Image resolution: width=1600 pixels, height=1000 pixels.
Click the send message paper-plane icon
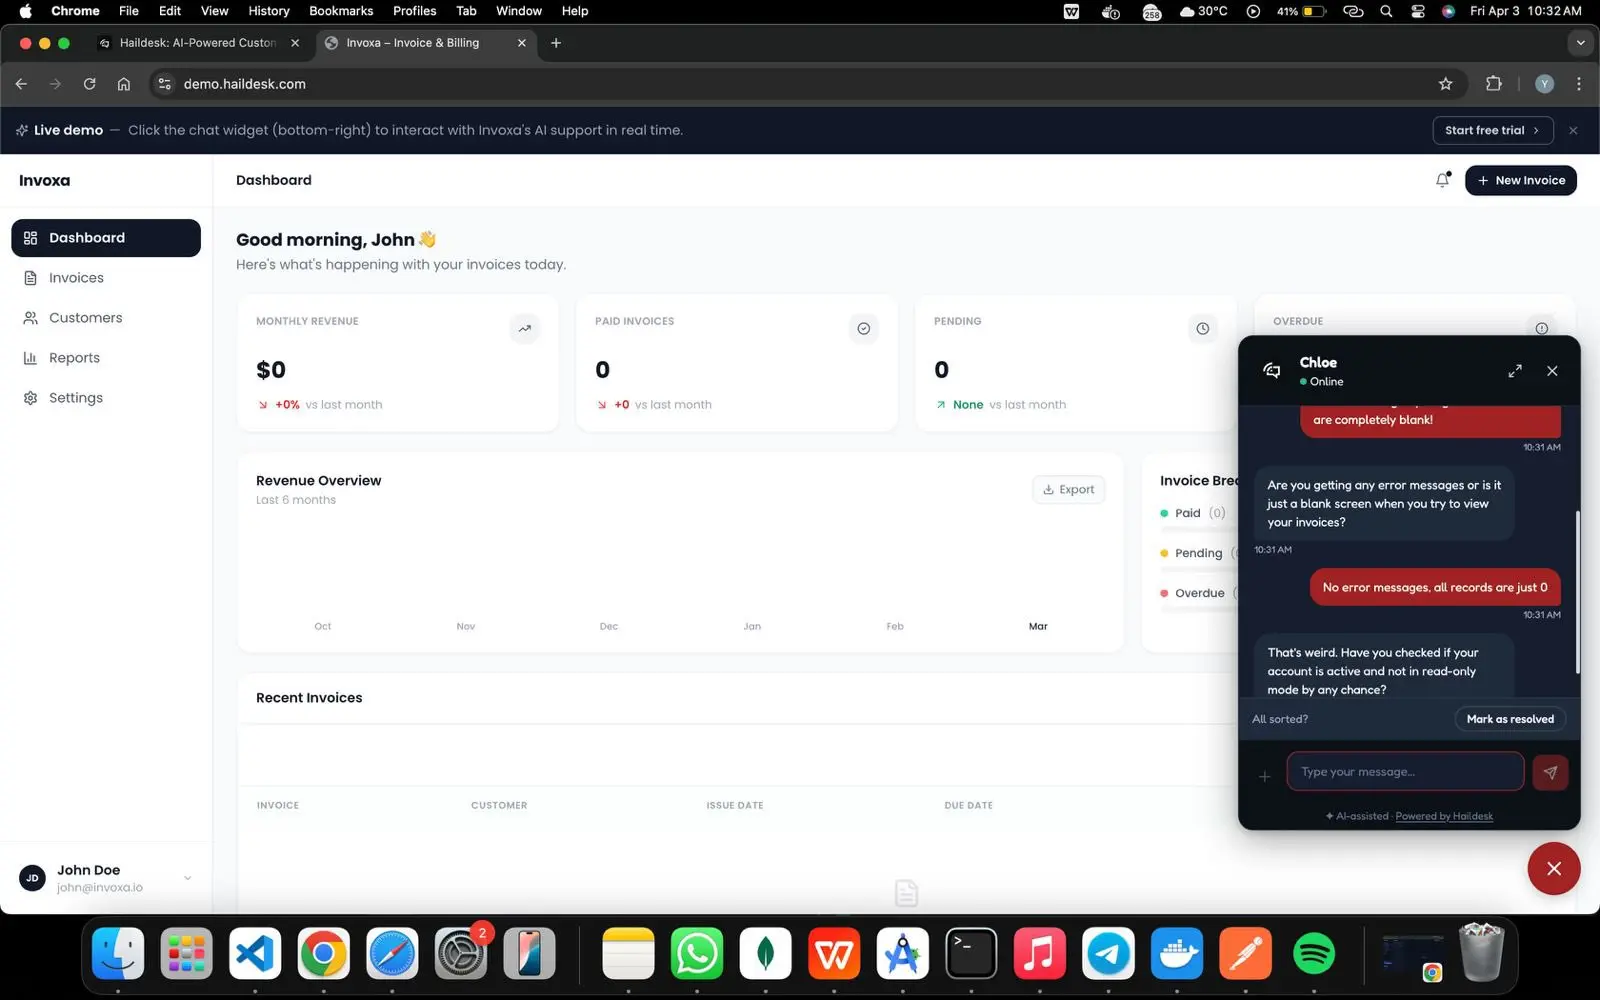(x=1550, y=772)
